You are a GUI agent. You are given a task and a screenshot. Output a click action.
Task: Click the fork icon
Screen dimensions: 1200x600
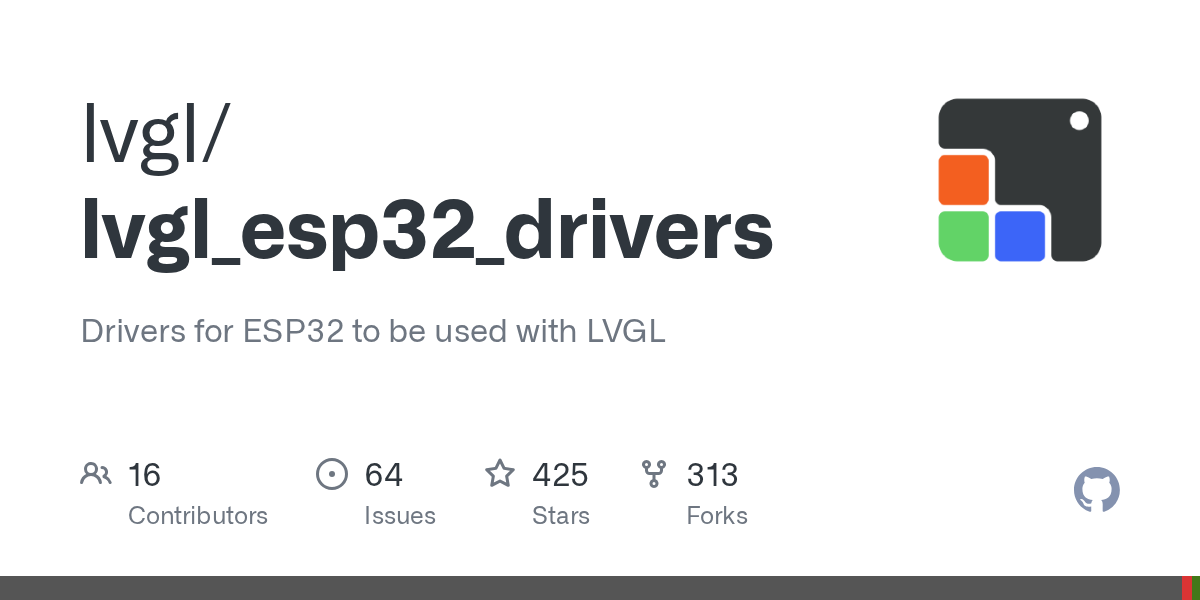point(654,474)
